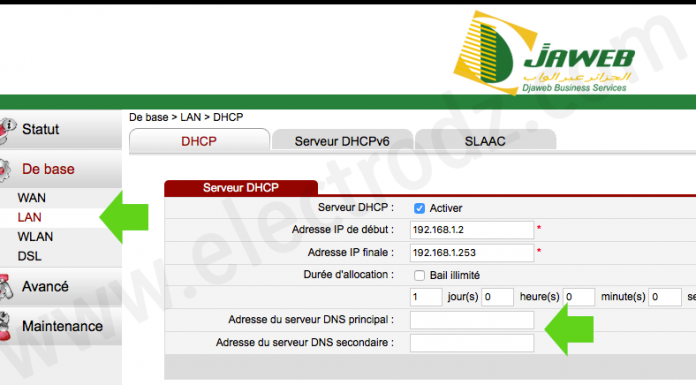Image resolution: width=696 pixels, height=385 pixels.
Task: Click the Maintenance sidebar icon
Action: 5,326
